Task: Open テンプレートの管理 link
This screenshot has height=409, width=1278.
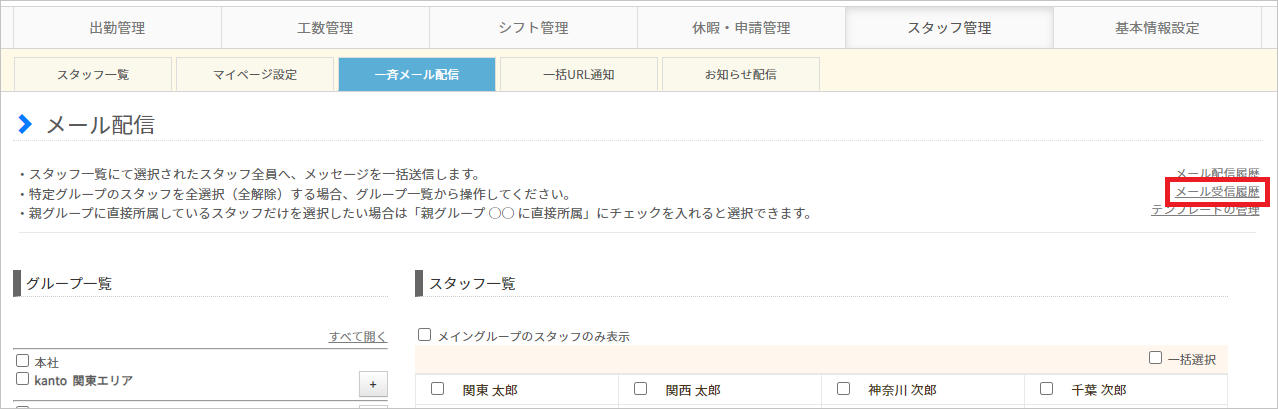Action: [1205, 210]
